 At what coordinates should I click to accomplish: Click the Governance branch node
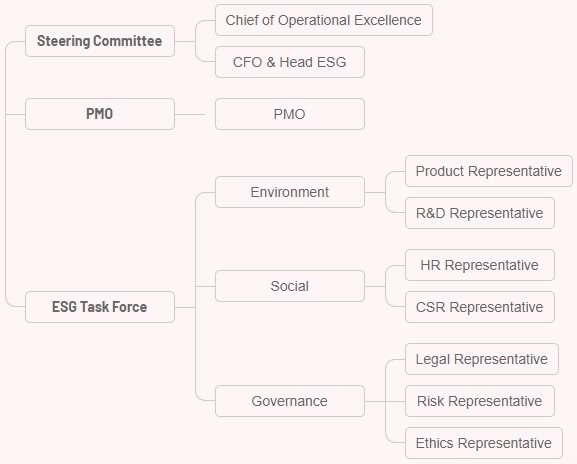[290, 401]
